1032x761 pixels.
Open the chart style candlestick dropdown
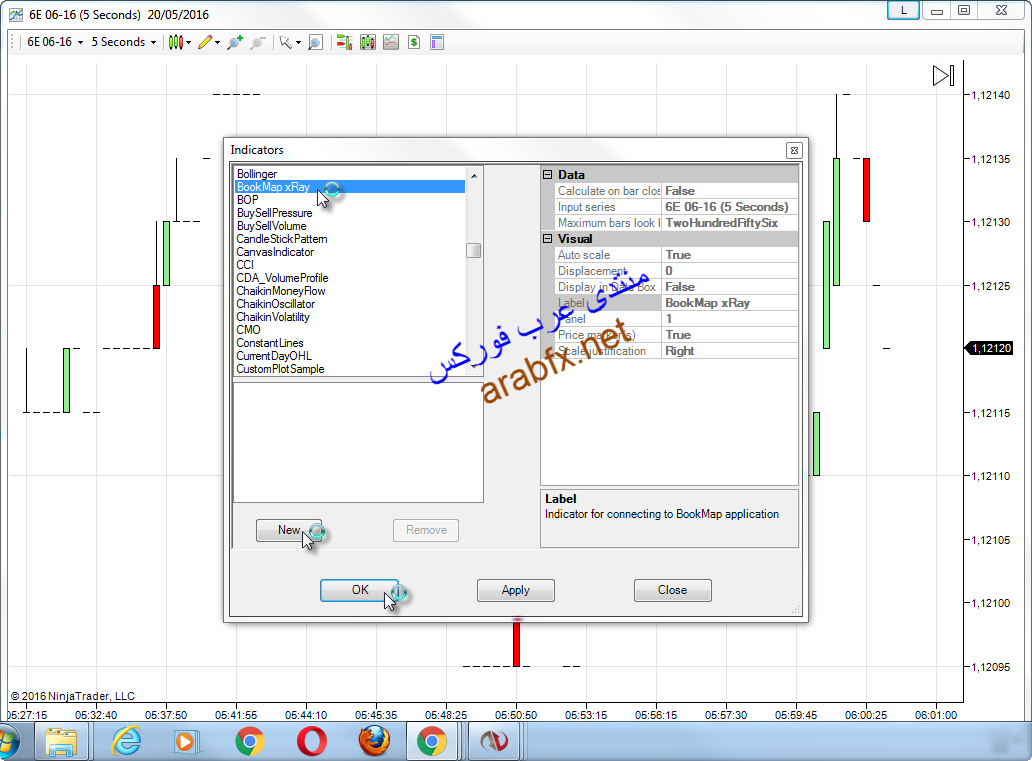point(180,42)
